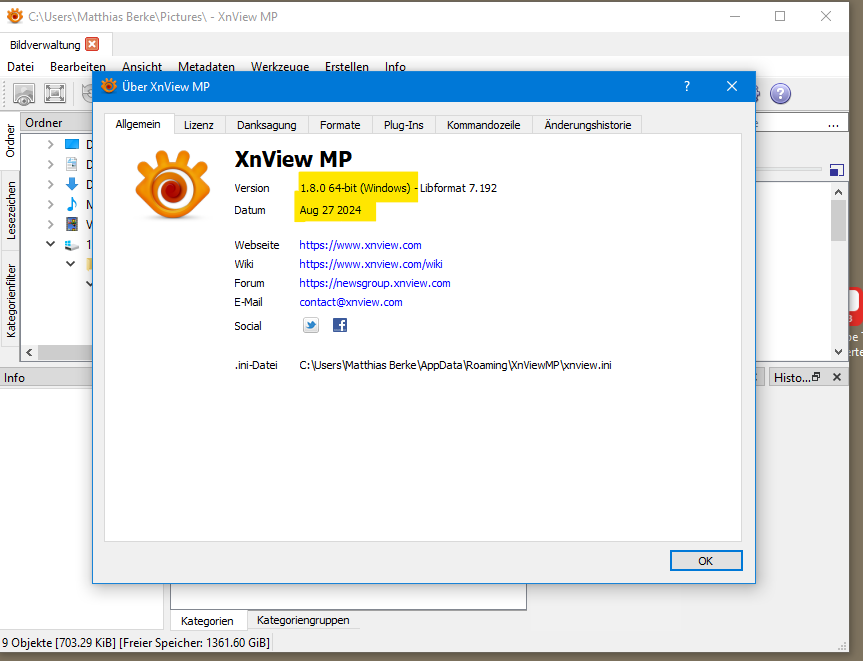Open the Twitter social link icon

(x=310, y=324)
